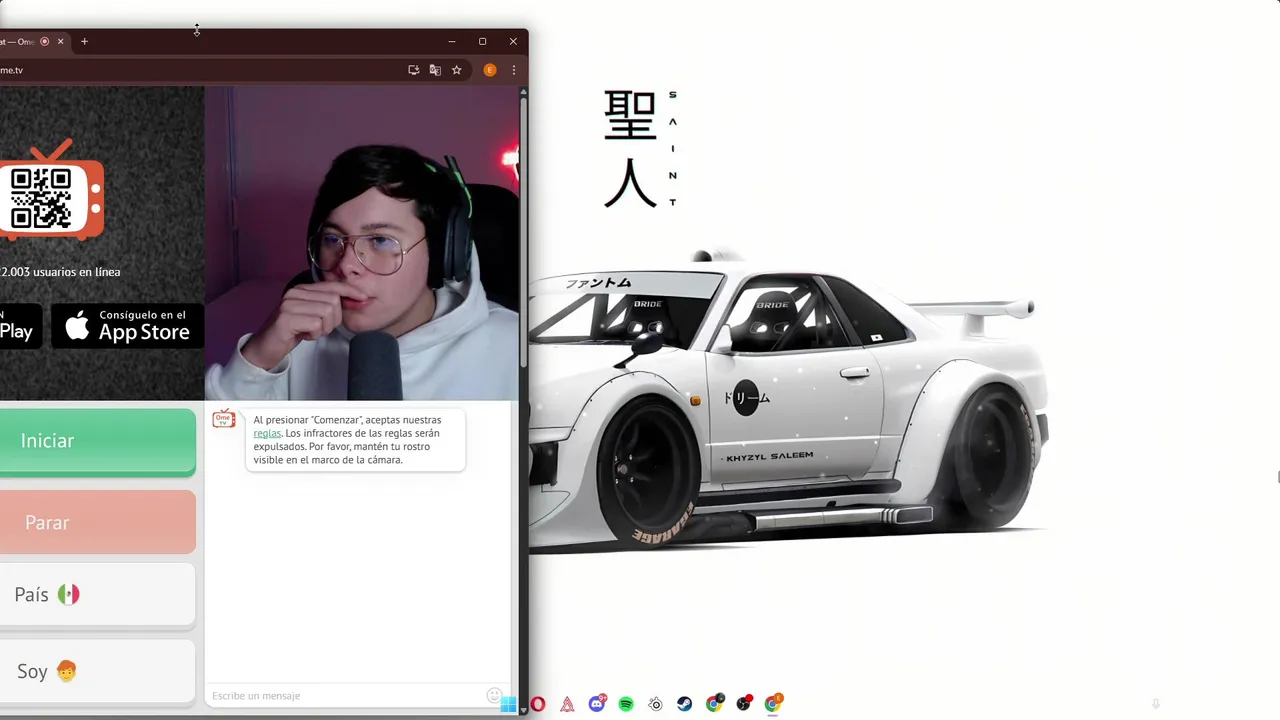Maximize the Chrome window
The image size is (1280, 720).
click(482, 41)
